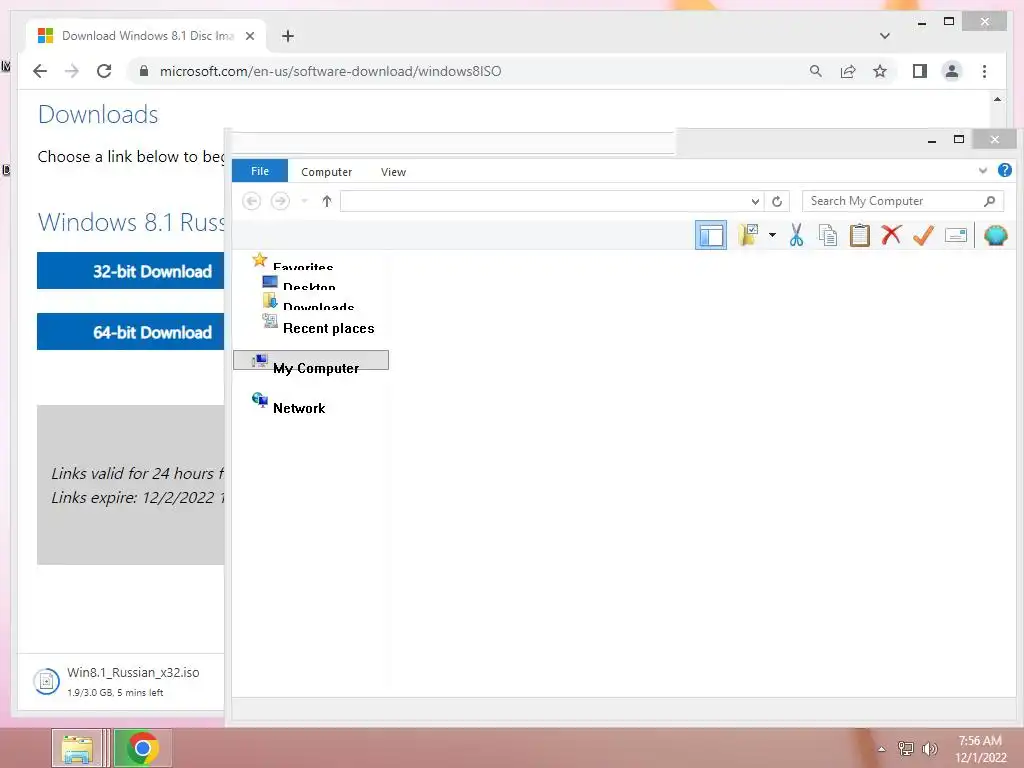Click the network tray icon

(906, 748)
